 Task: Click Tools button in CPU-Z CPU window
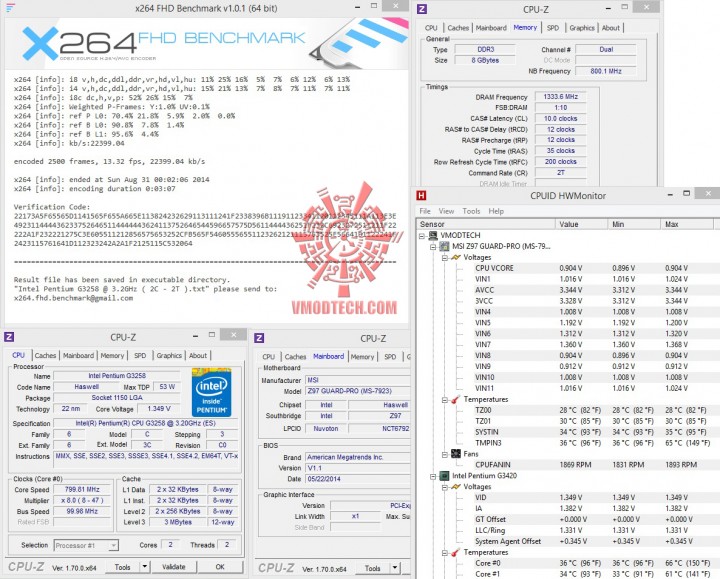[122, 567]
